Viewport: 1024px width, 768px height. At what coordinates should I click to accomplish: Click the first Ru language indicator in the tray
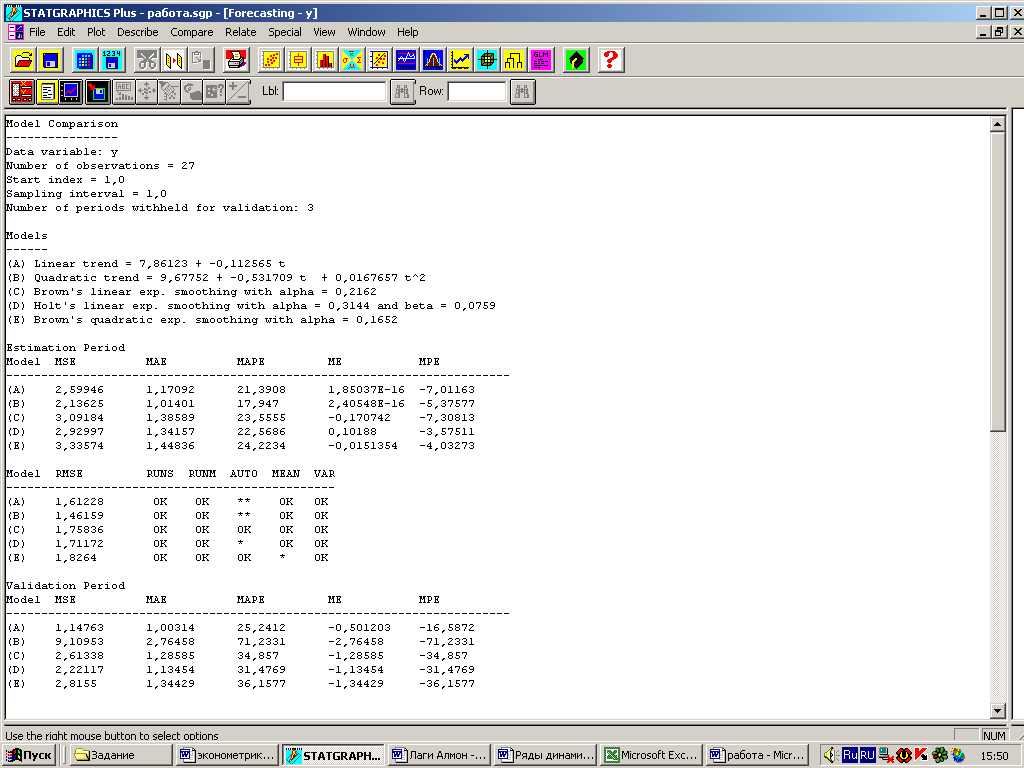coord(850,755)
